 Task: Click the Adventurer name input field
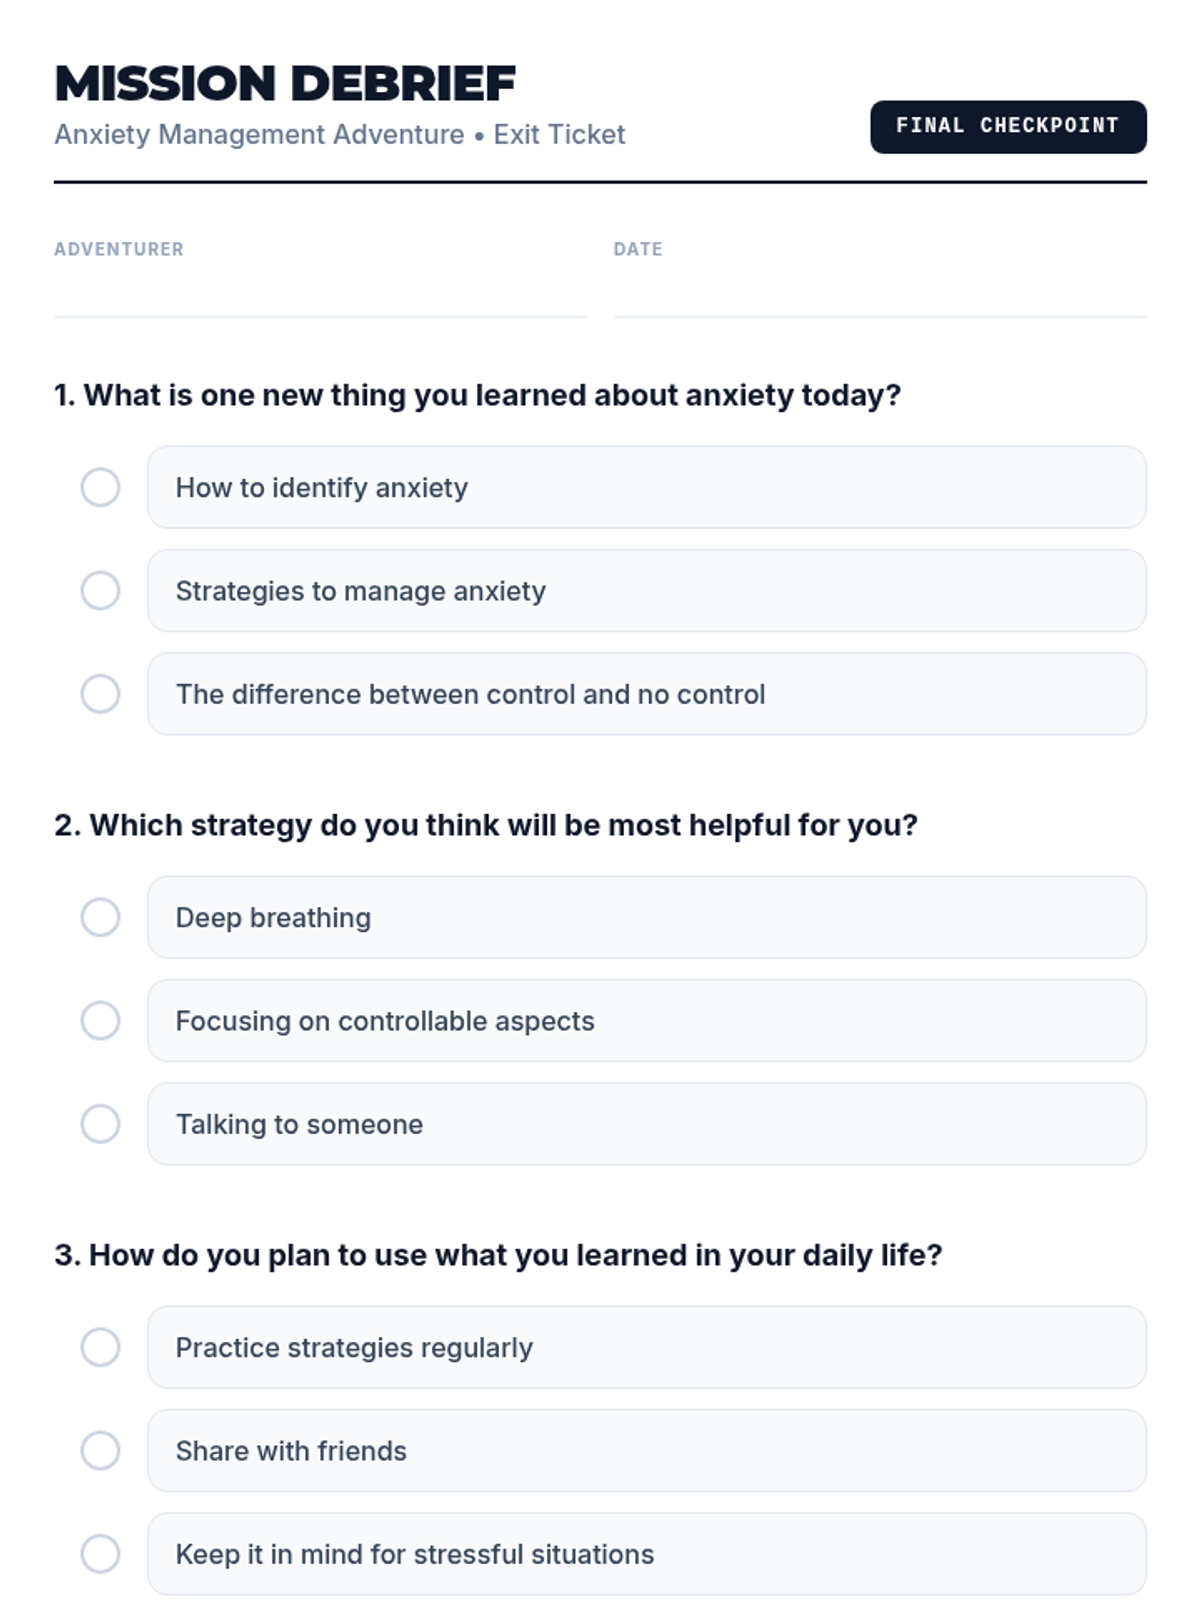[x=320, y=295]
